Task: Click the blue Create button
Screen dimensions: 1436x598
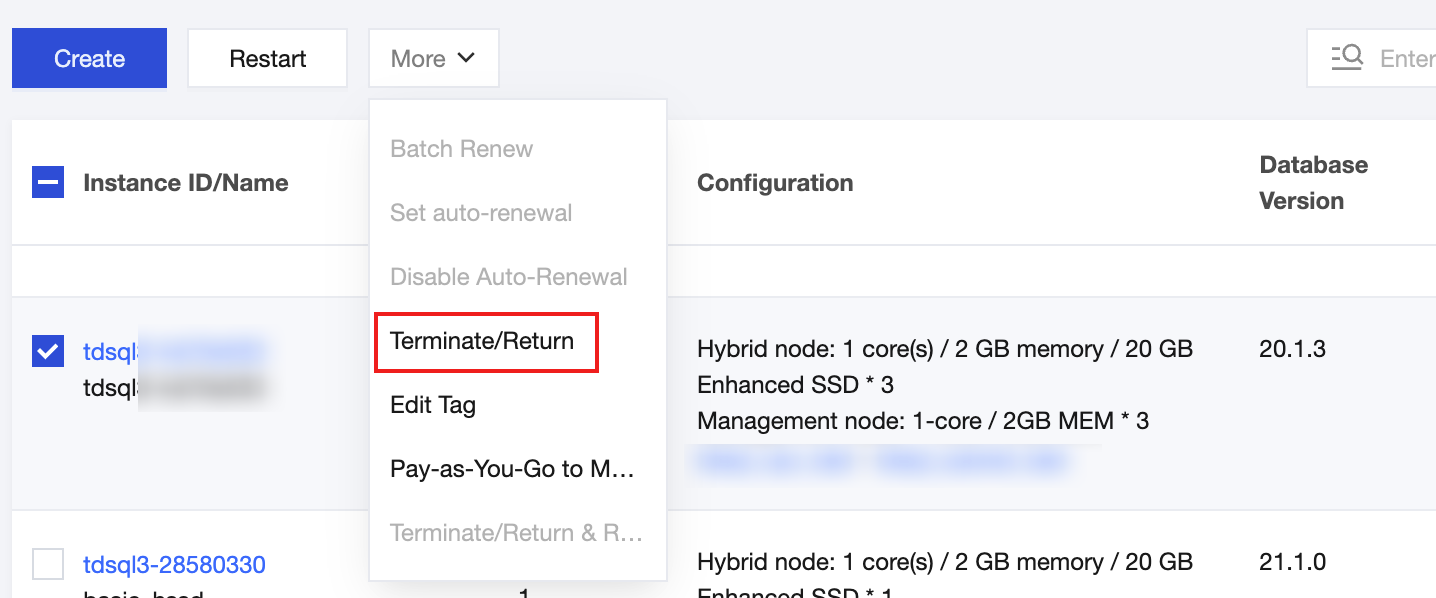Action: (x=89, y=59)
